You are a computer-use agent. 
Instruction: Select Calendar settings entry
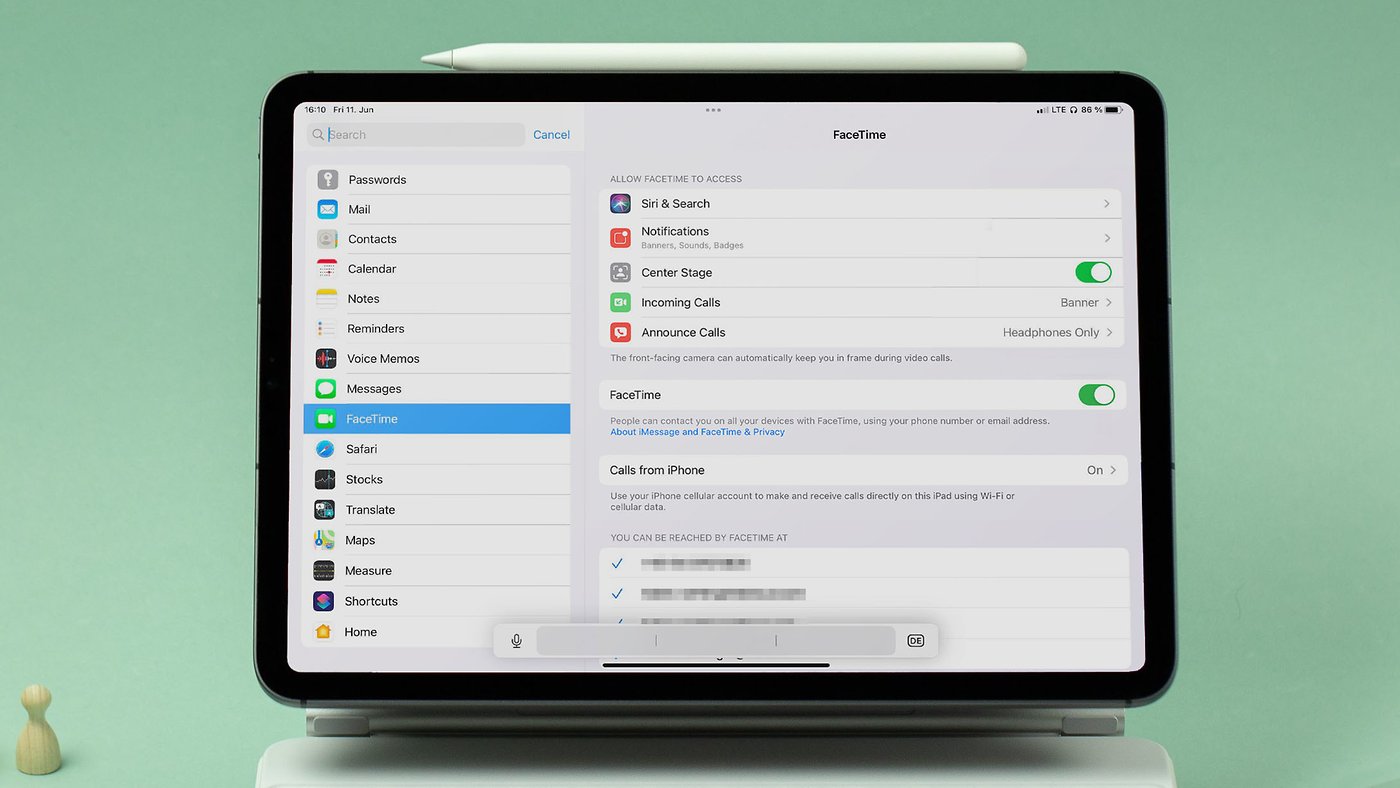click(440, 269)
